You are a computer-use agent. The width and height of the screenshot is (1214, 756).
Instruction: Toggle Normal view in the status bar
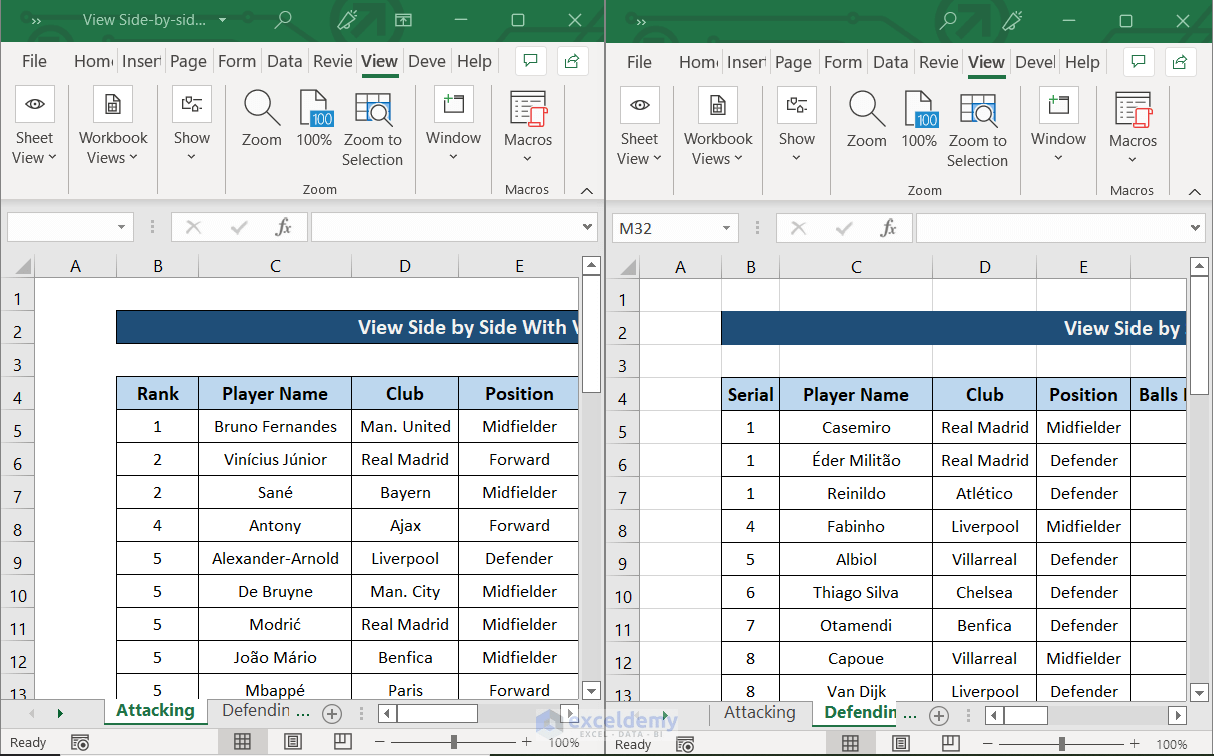tap(243, 741)
